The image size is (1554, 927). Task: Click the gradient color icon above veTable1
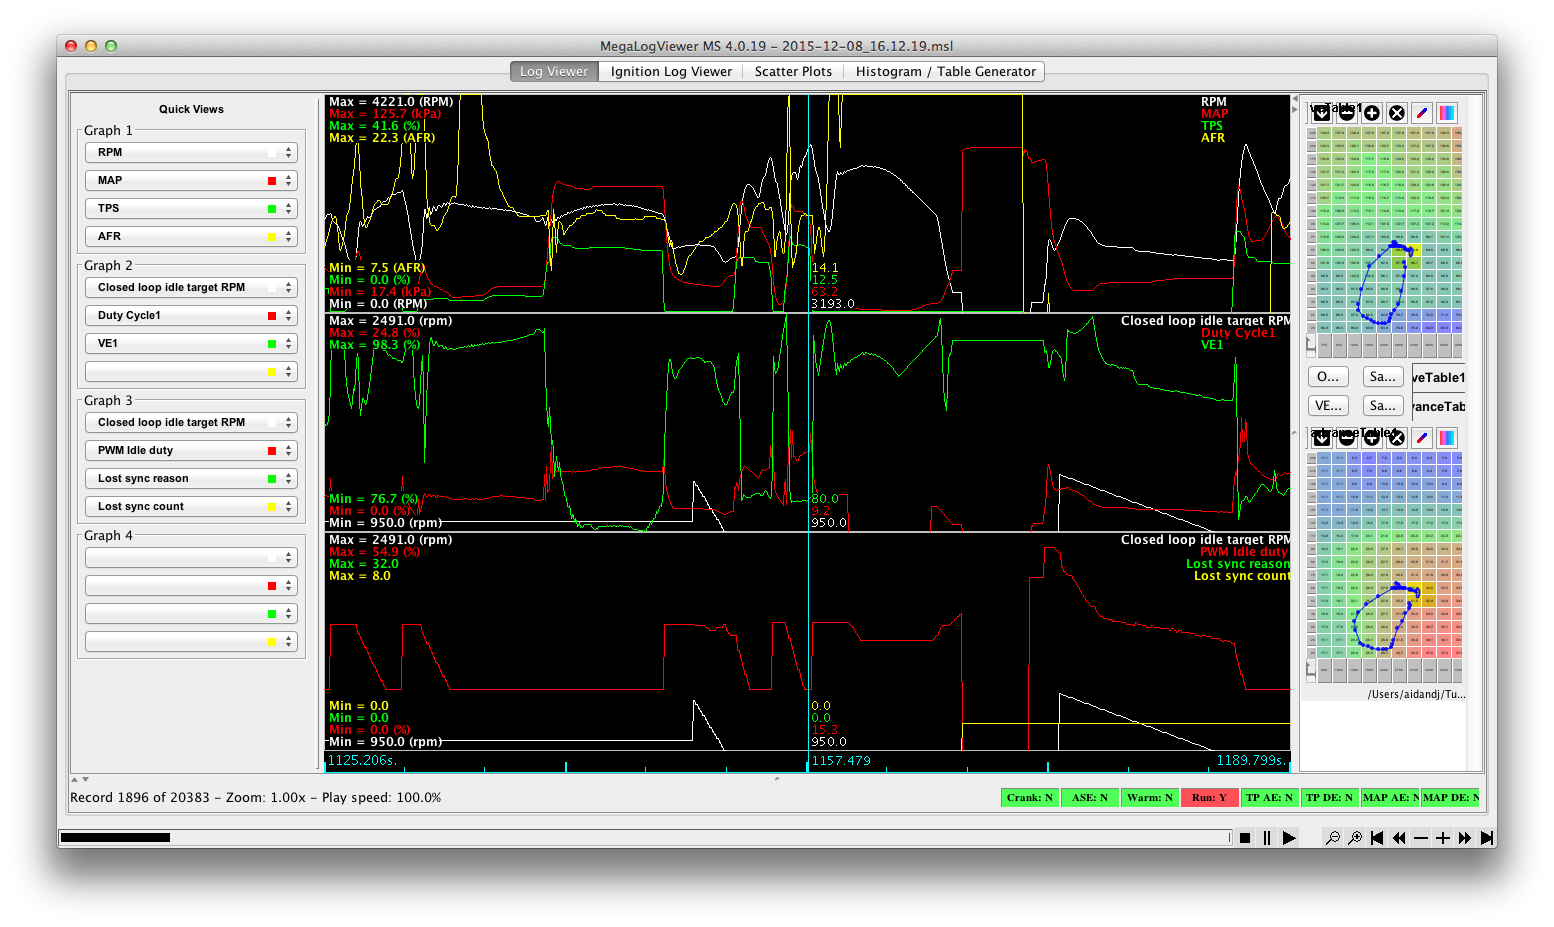point(1447,113)
